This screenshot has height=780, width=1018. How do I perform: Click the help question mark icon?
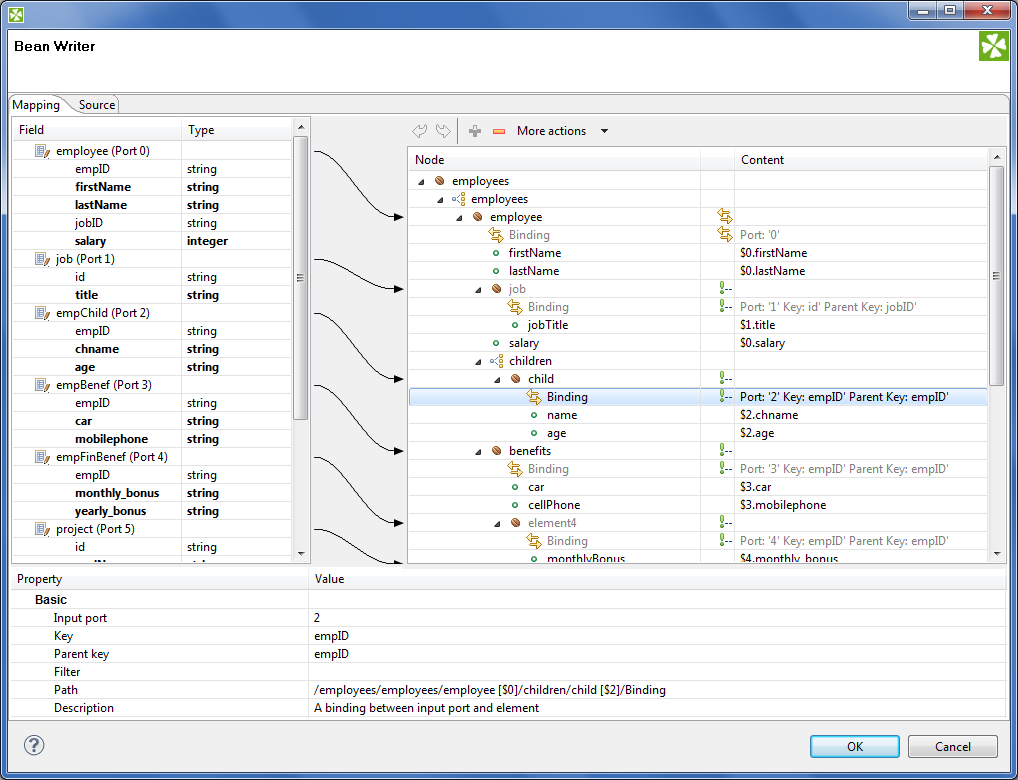[34, 745]
